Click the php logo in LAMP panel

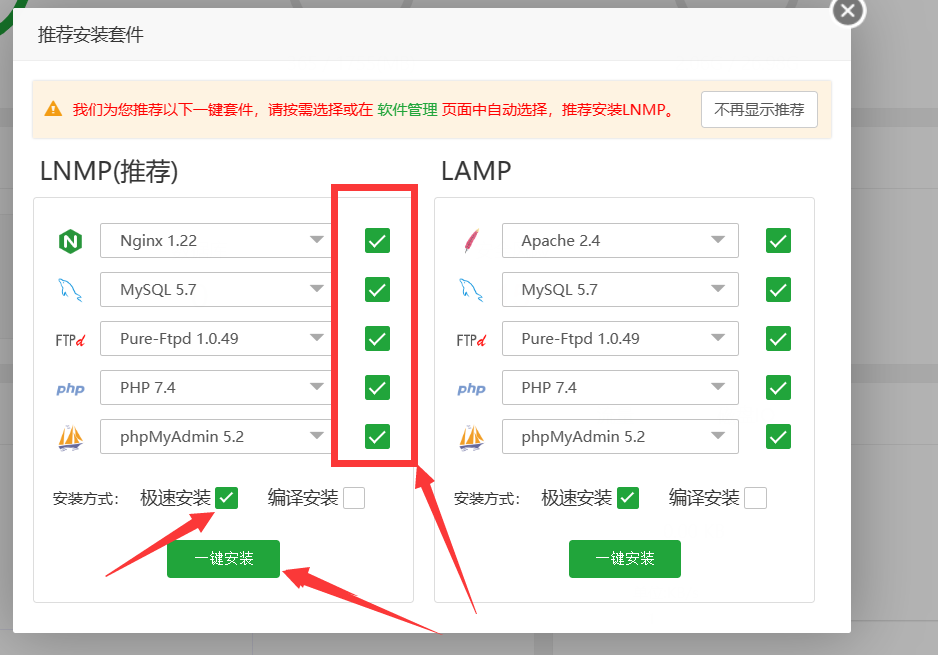(x=471, y=389)
